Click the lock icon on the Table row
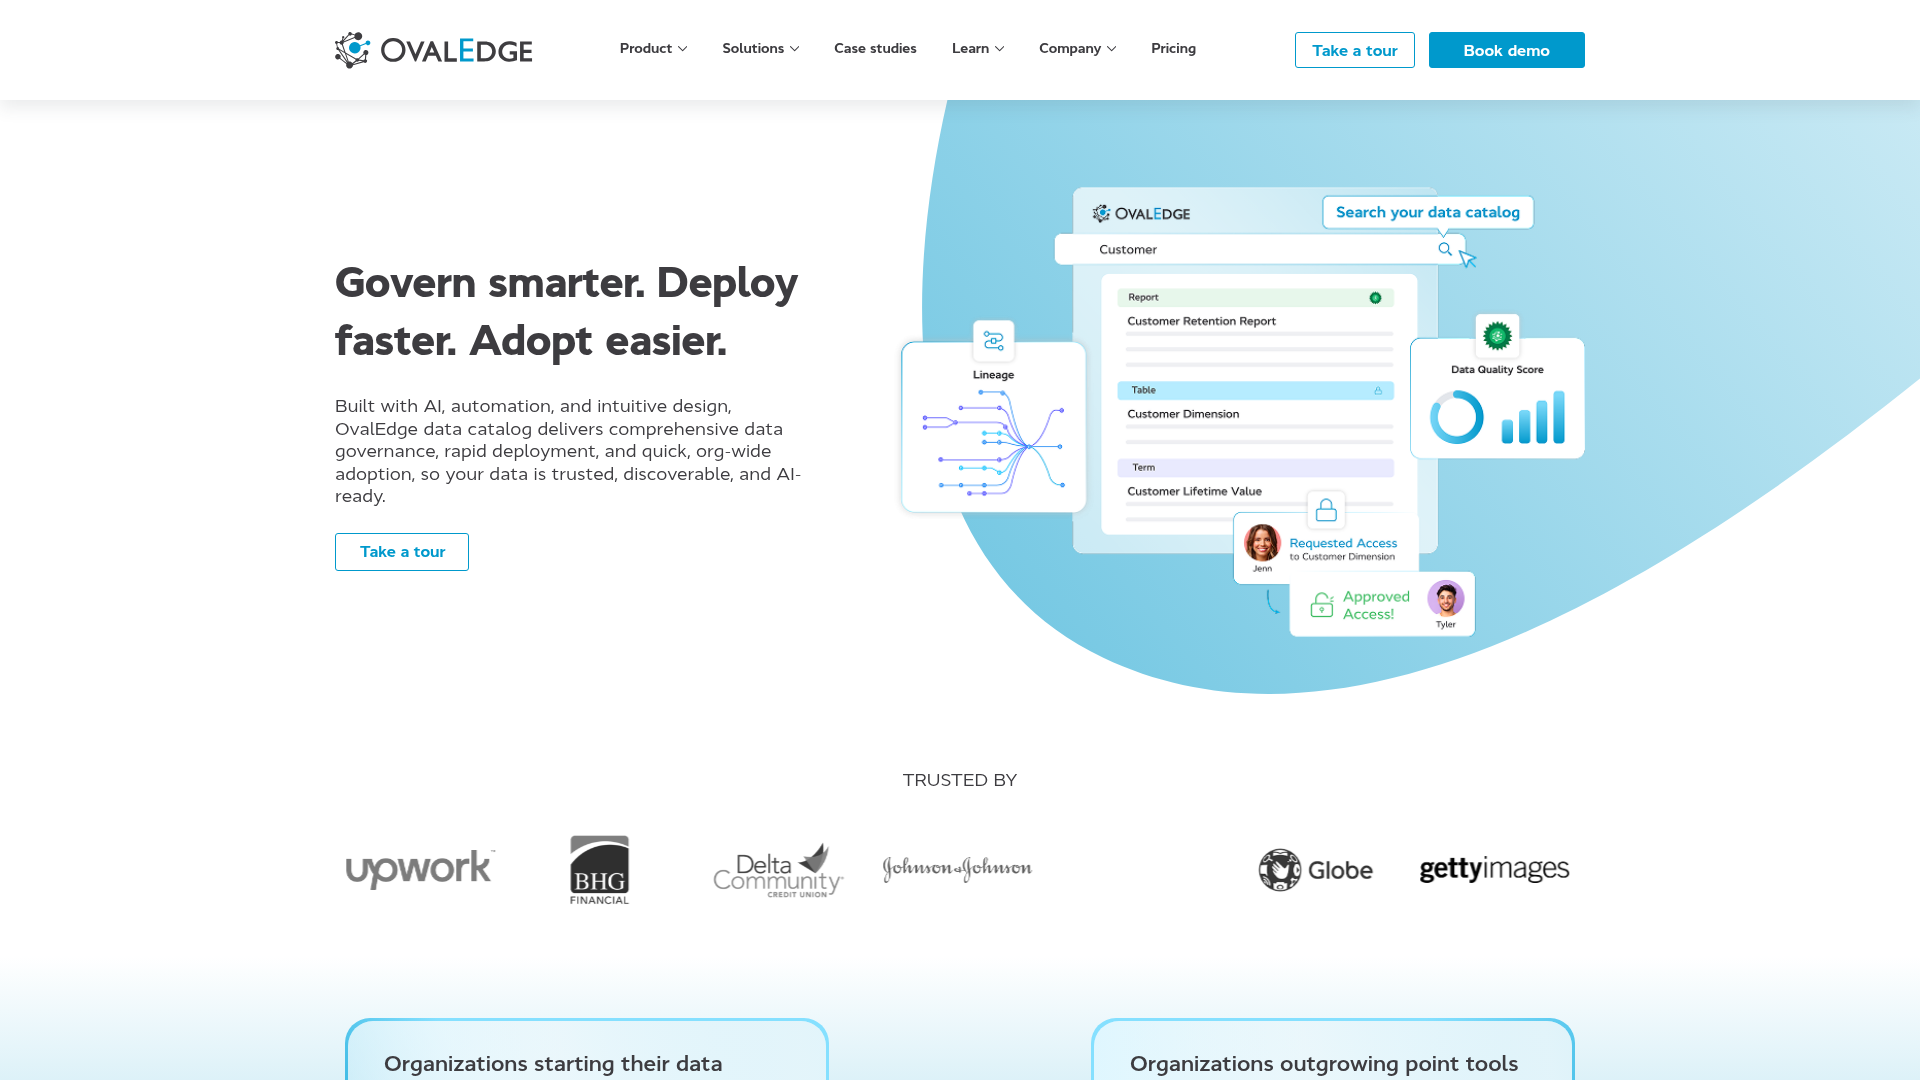Viewport: 1920px width, 1080px height. [1378, 390]
